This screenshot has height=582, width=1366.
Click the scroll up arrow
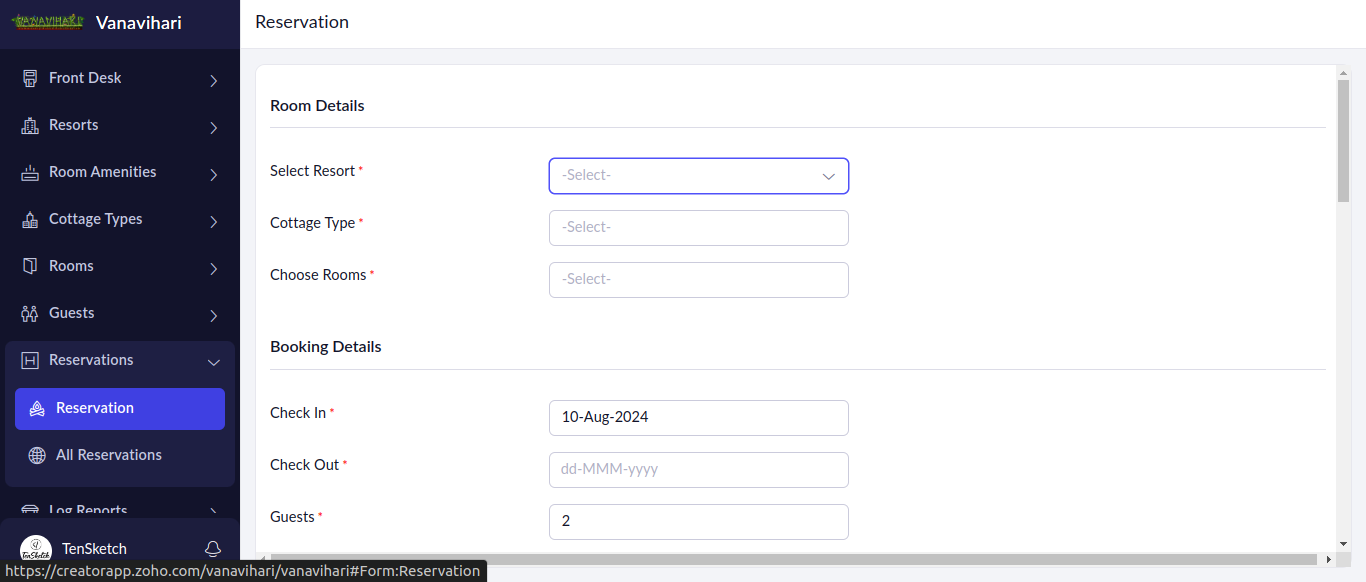(1343, 72)
